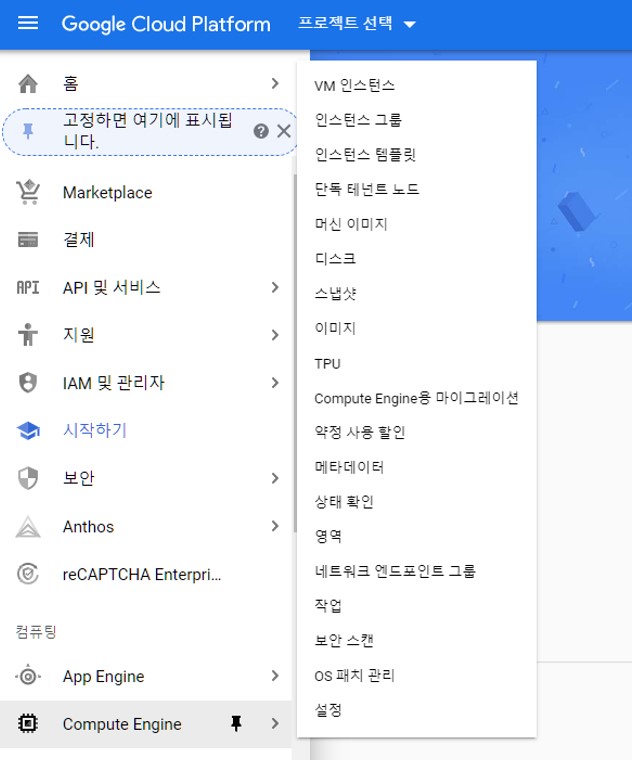Click the Marketplace cart icon
Screen dimensions: 632x760
click(x=28, y=192)
